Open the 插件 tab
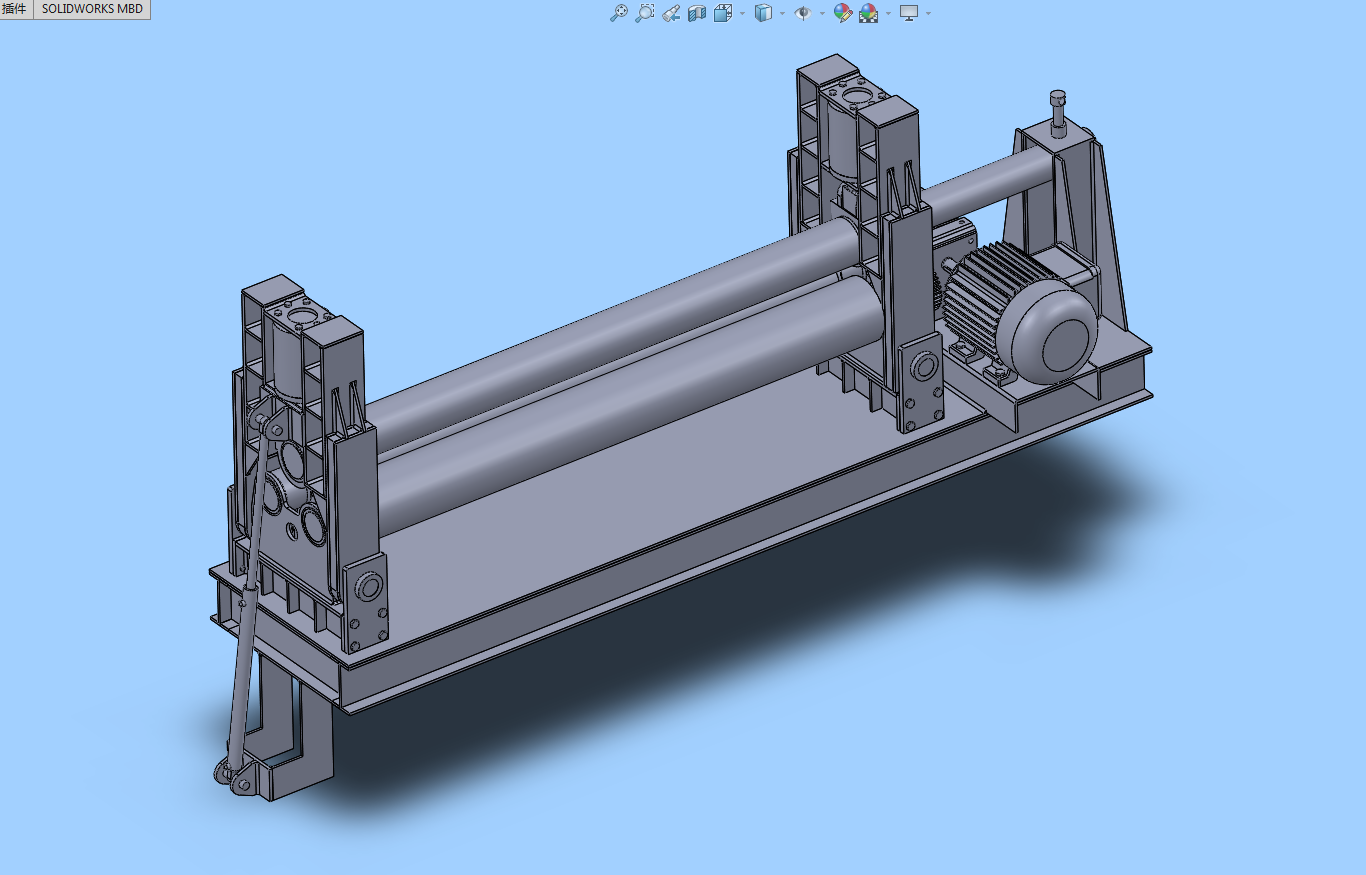Image resolution: width=1366 pixels, height=875 pixels. click(x=16, y=9)
